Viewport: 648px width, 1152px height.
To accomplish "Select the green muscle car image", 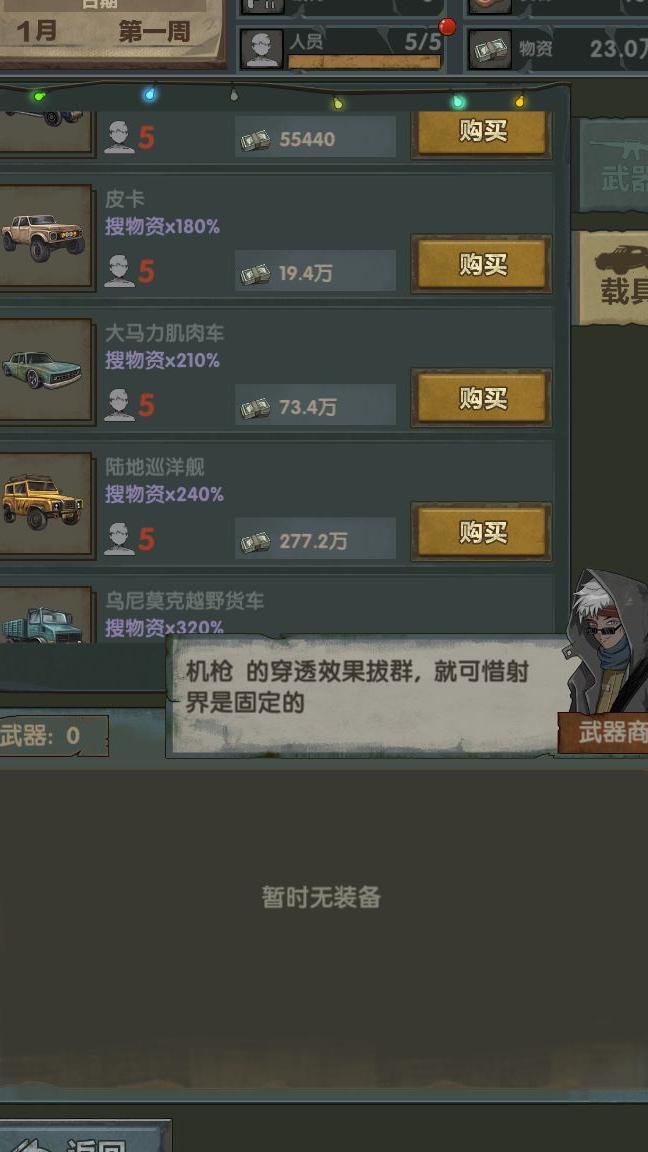I will tap(44, 370).
